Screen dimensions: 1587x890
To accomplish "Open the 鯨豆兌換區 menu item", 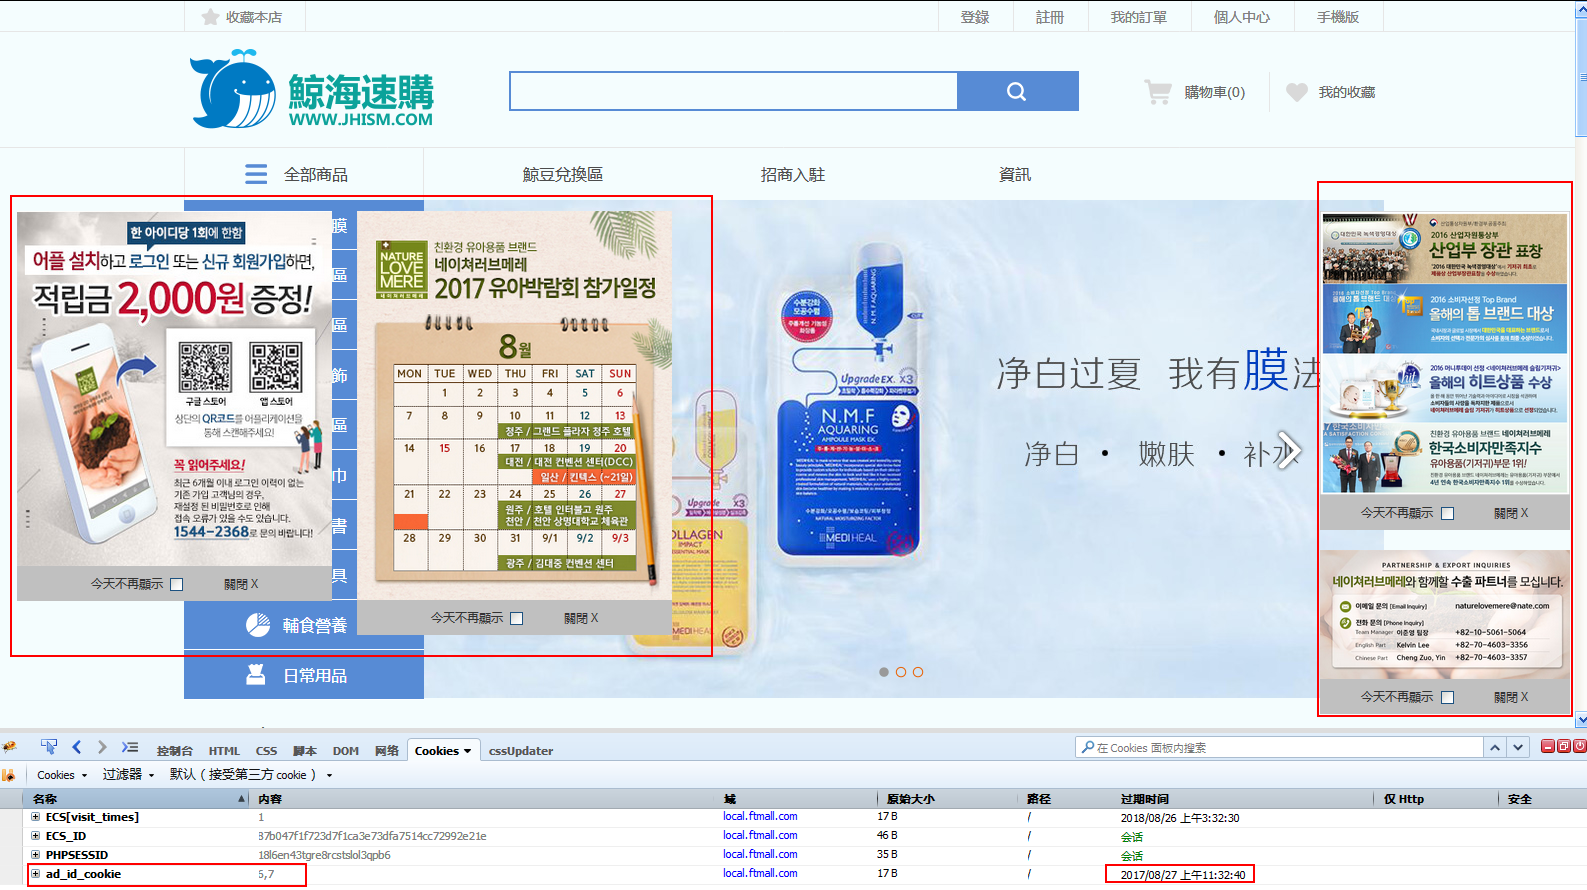I will [563, 174].
